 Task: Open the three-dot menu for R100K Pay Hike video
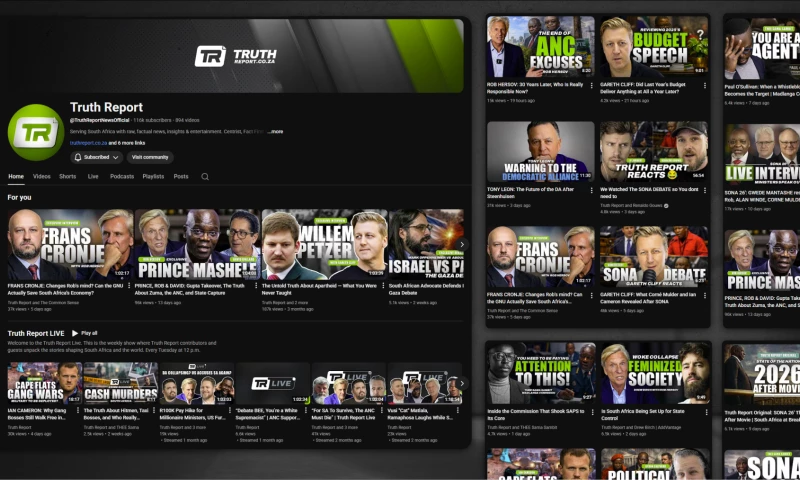coord(230,410)
